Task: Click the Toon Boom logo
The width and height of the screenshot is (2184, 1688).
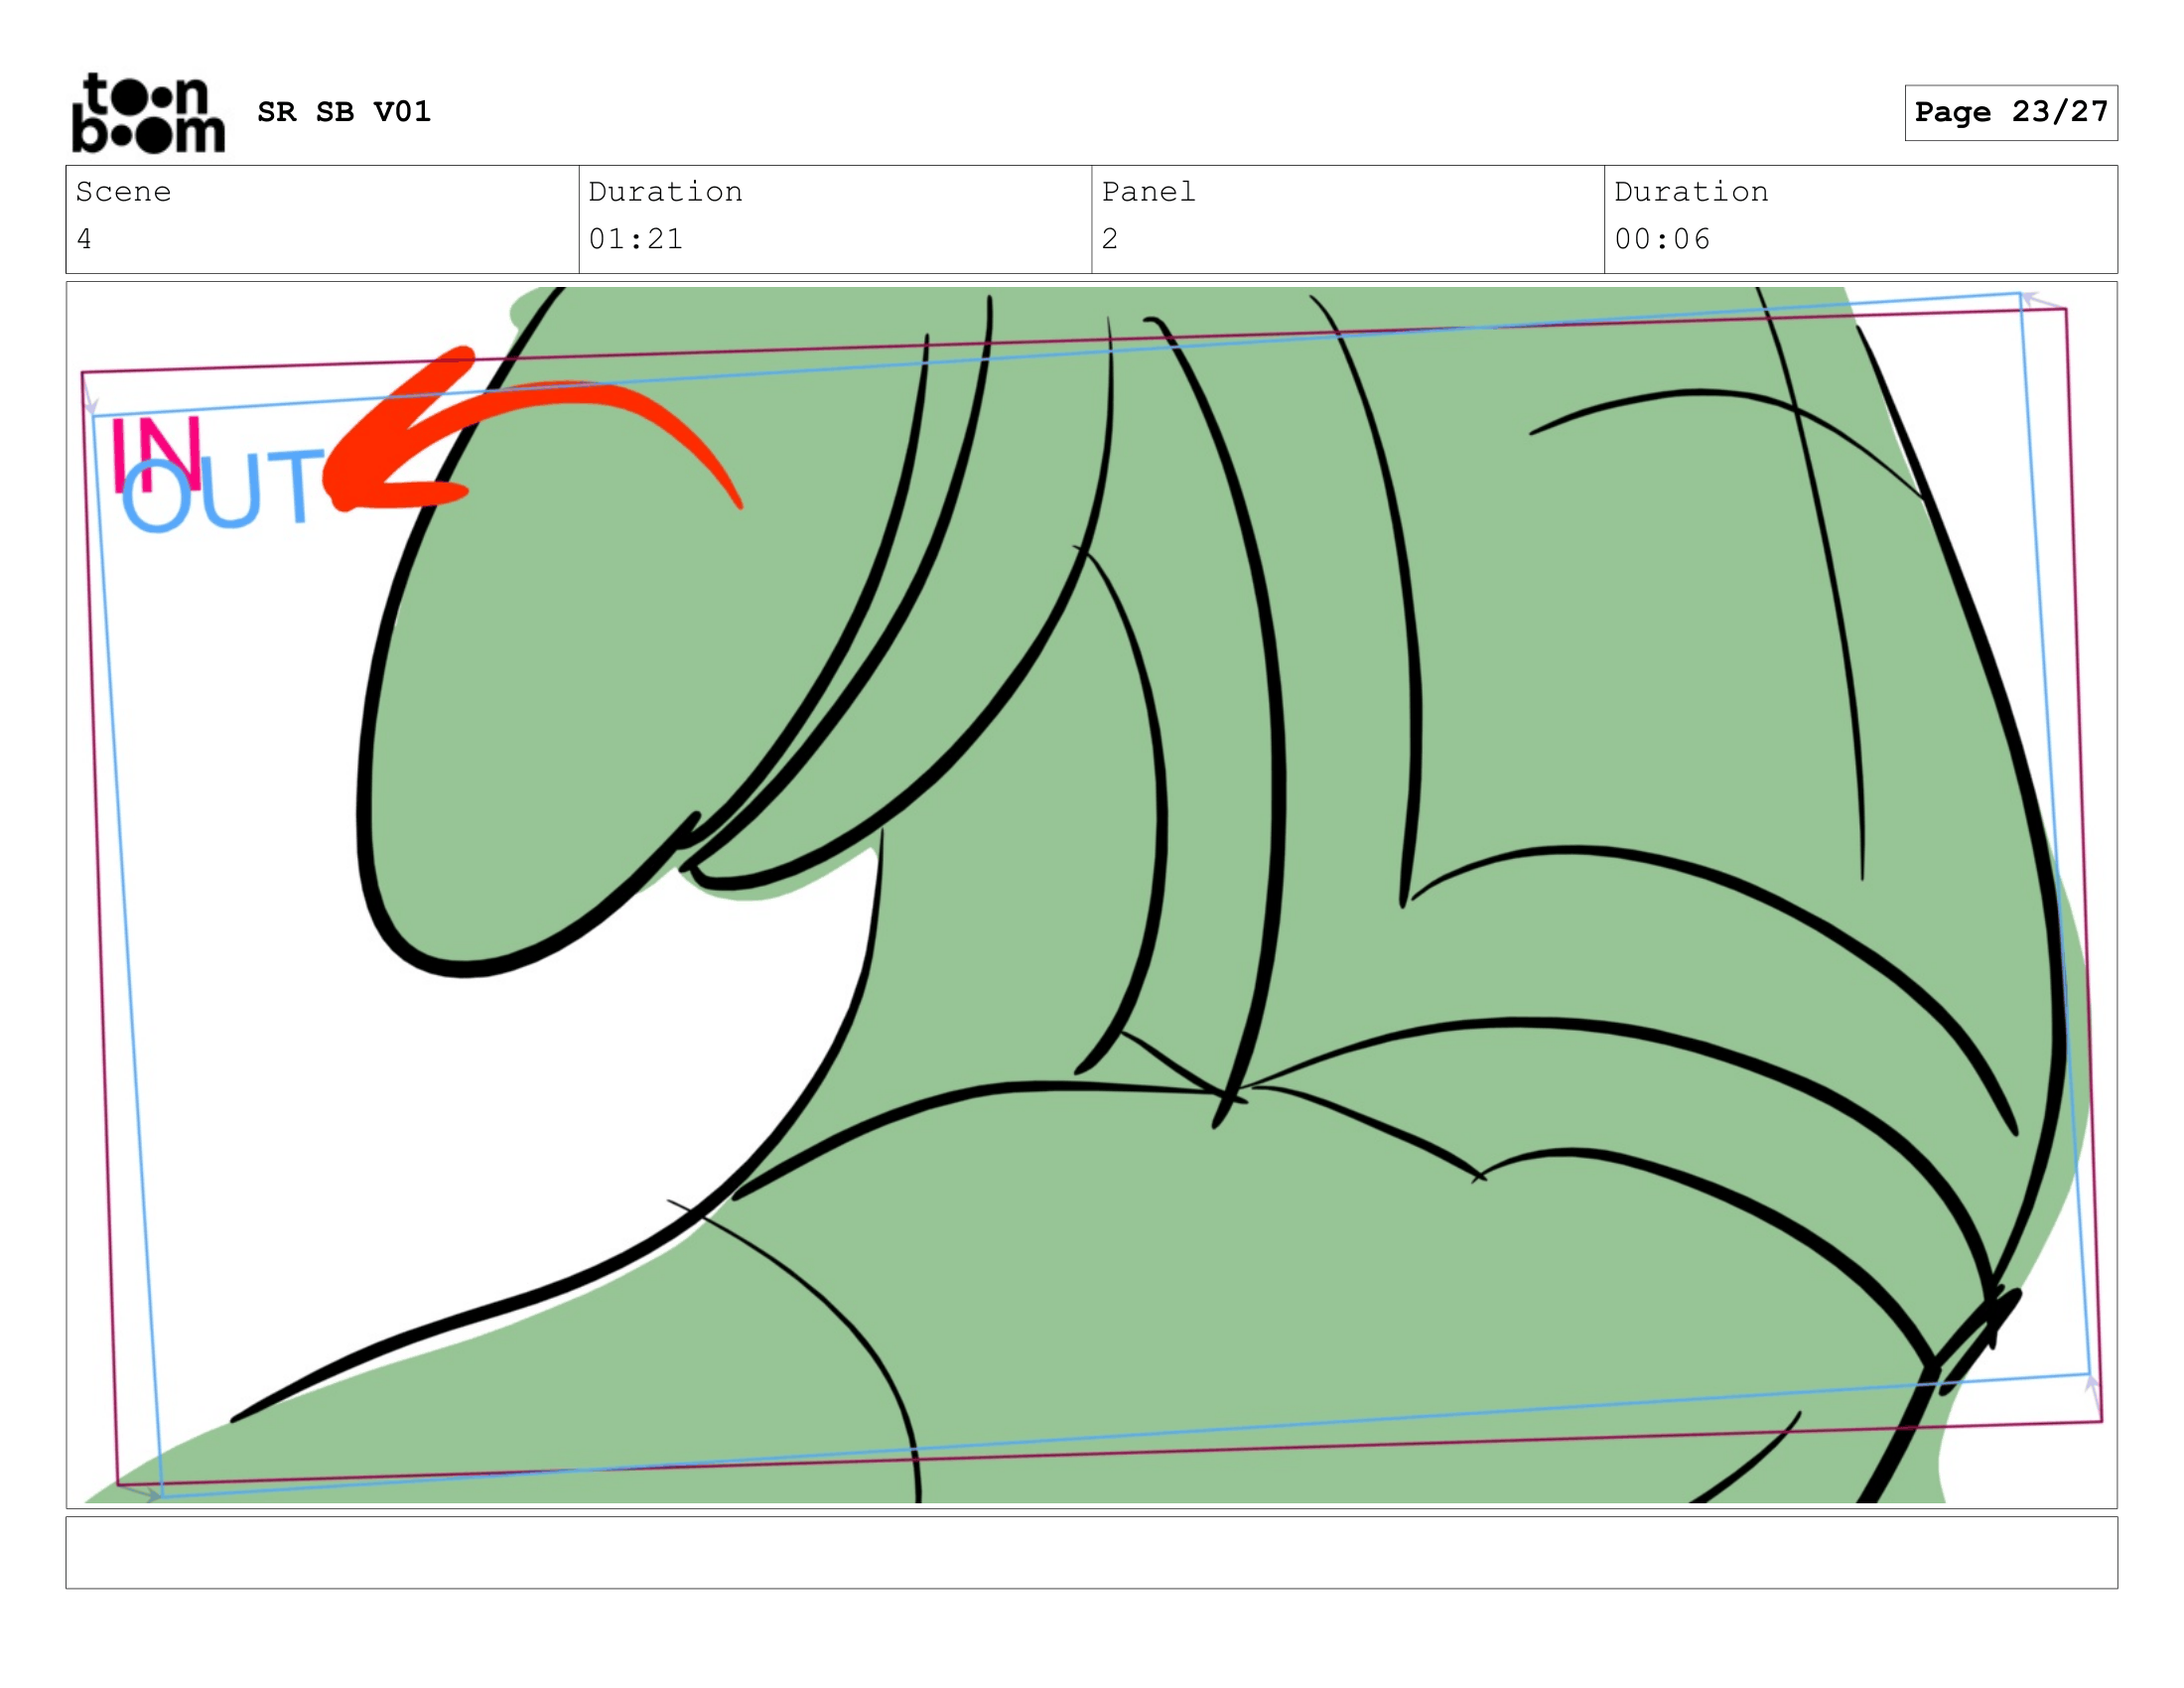Action: pos(148,113)
